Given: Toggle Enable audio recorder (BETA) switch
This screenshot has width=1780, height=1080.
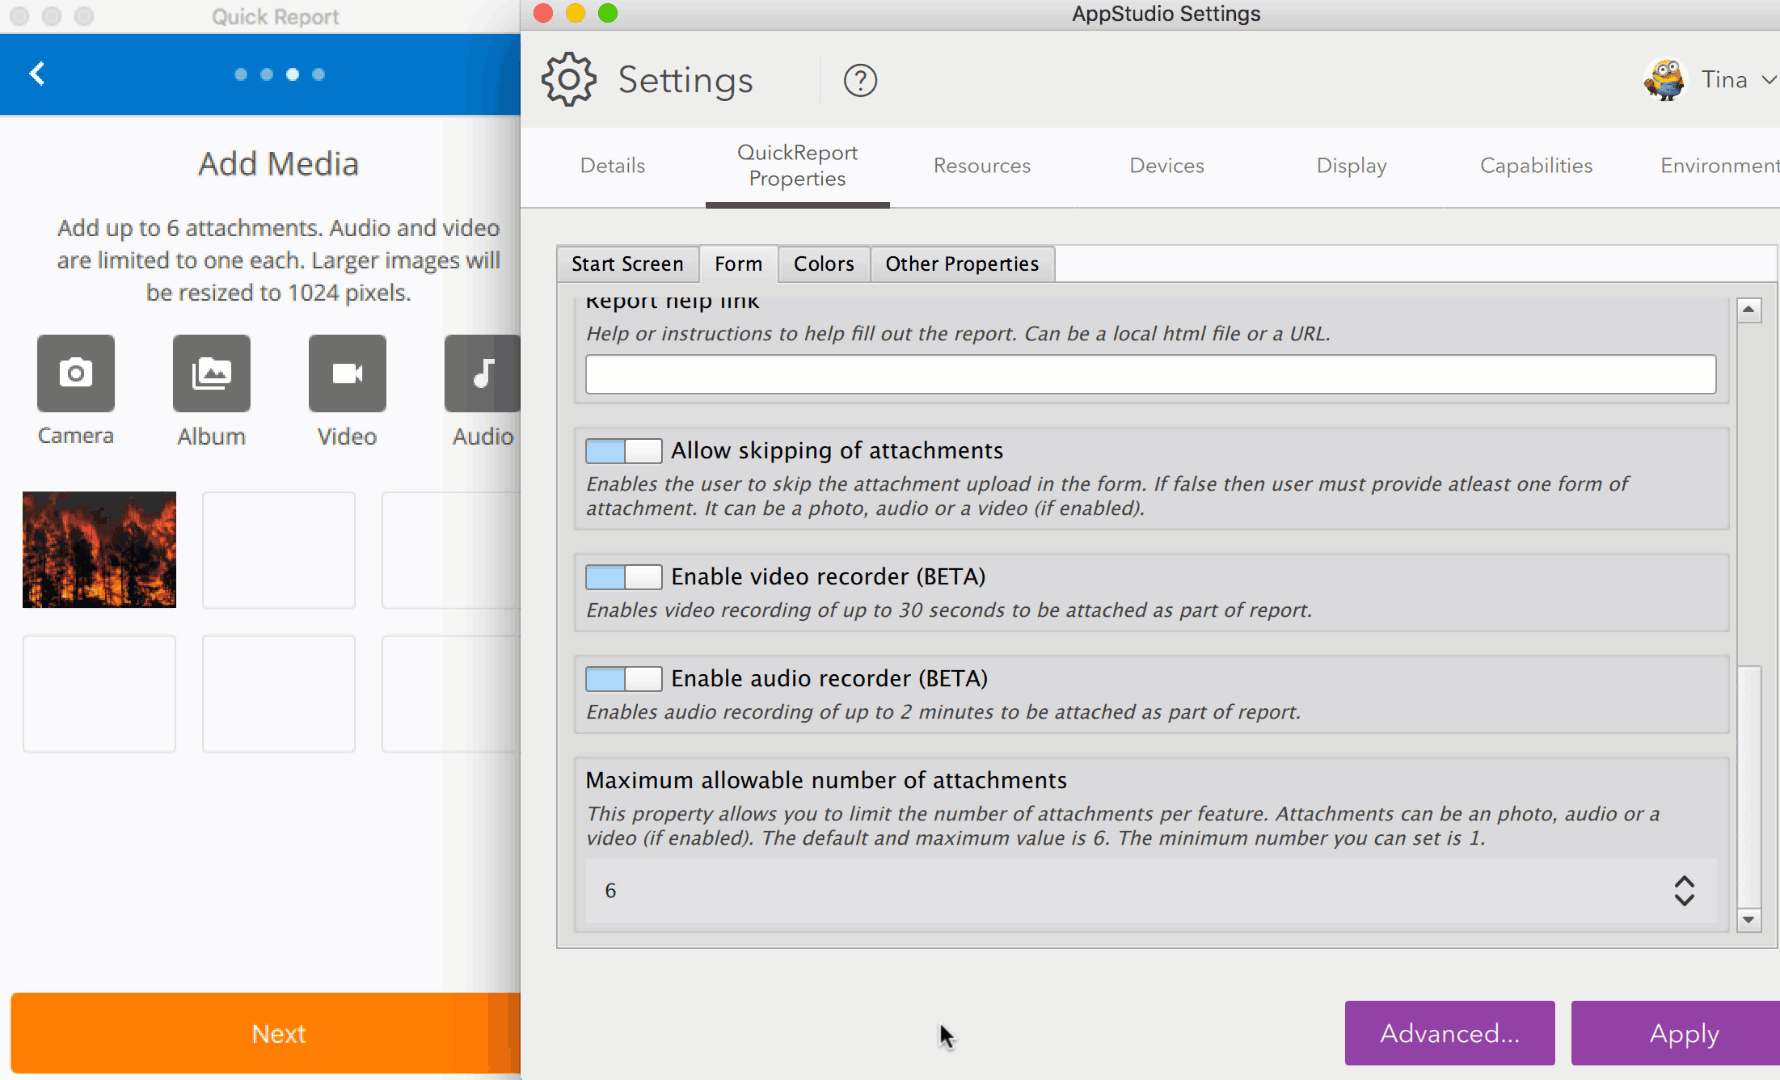Looking at the screenshot, I should (623, 679).
